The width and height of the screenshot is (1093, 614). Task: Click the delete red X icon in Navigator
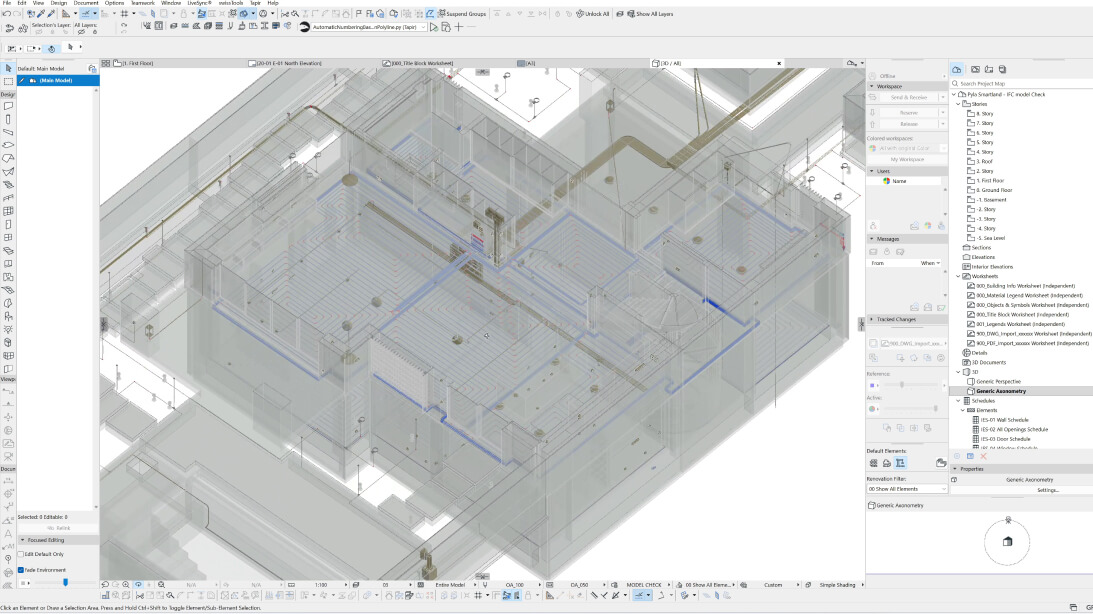tap(984, 456)
